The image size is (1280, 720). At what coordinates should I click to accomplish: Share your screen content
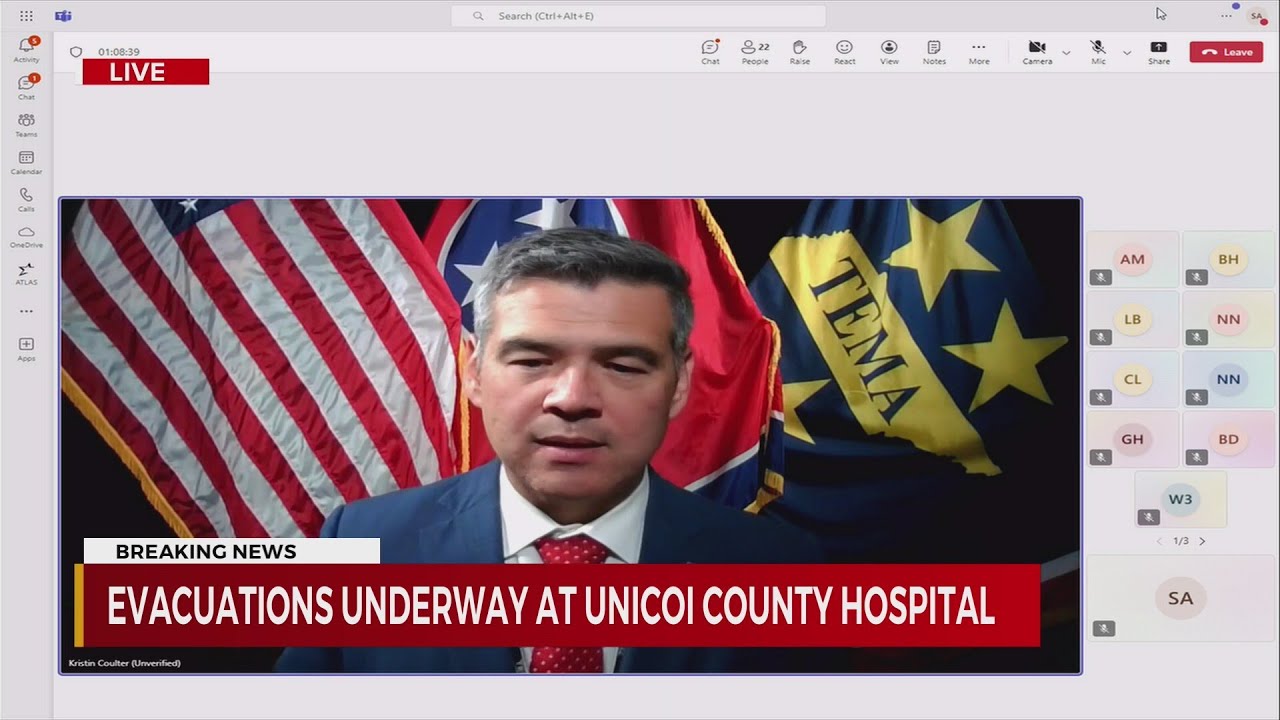1159,52
